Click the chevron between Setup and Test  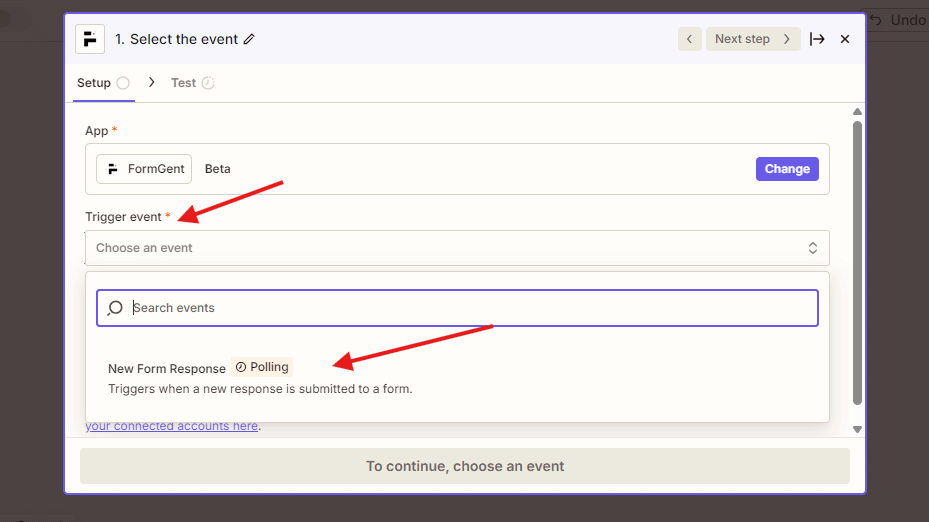152,82
